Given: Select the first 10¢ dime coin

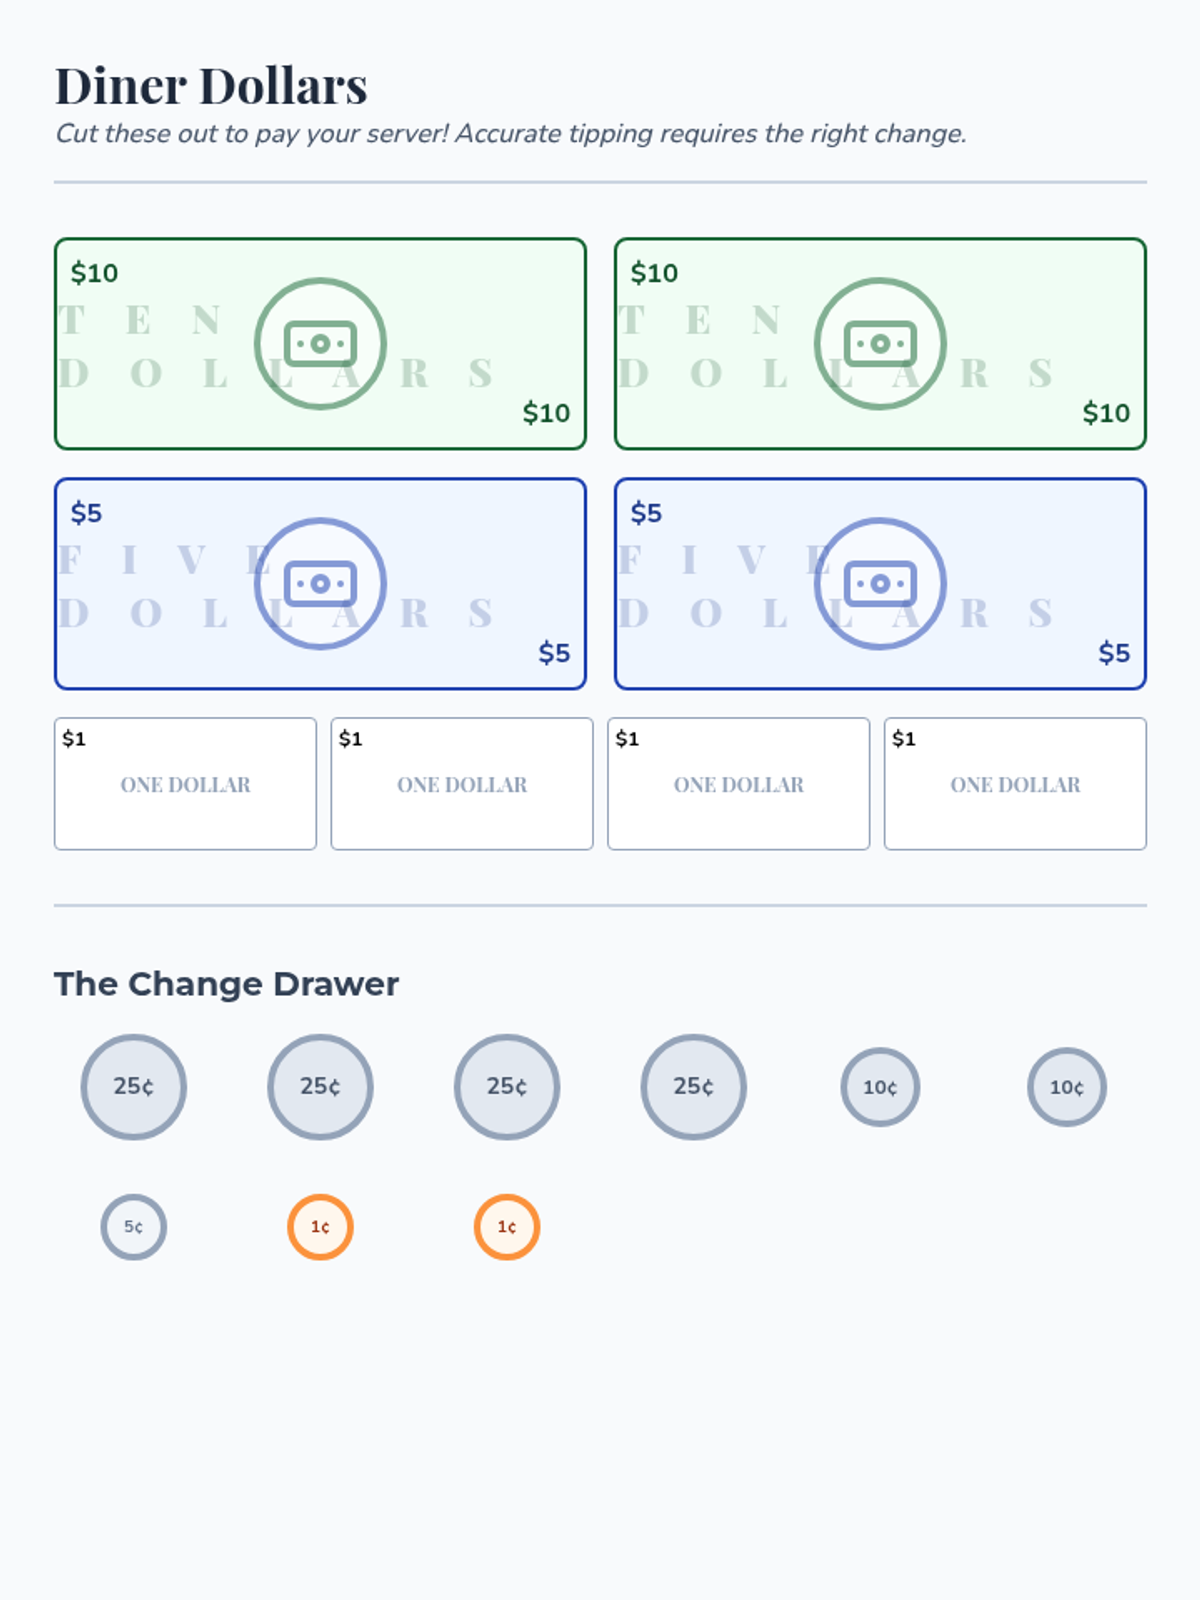Looking at the screenshot, I should [880, 1087].
